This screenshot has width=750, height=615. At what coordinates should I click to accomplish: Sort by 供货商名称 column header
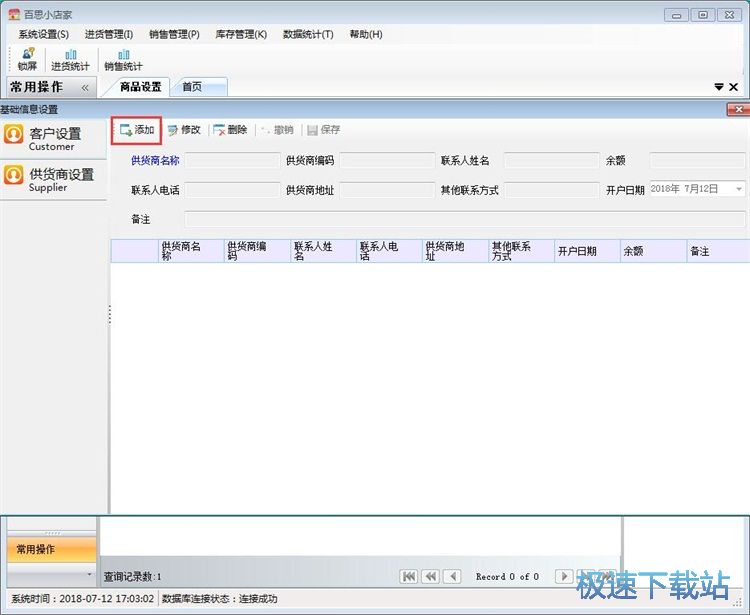[191, 251]
